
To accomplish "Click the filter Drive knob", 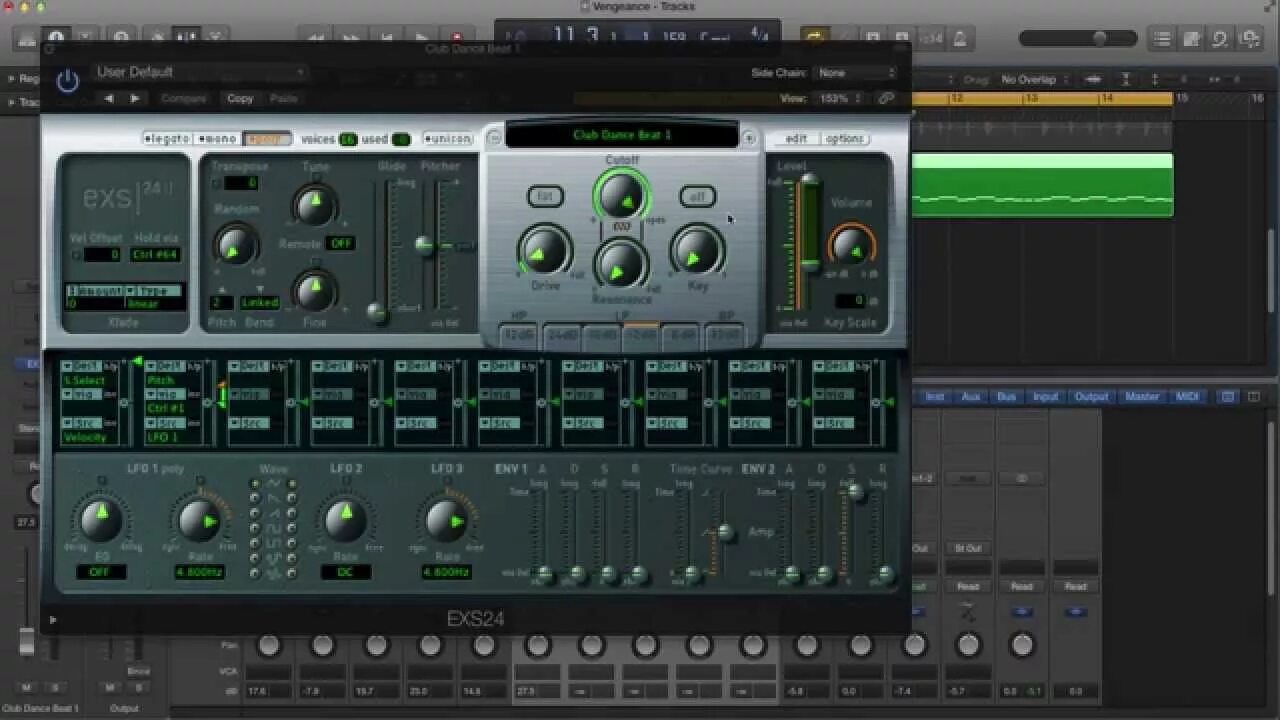I will point(544,252).
